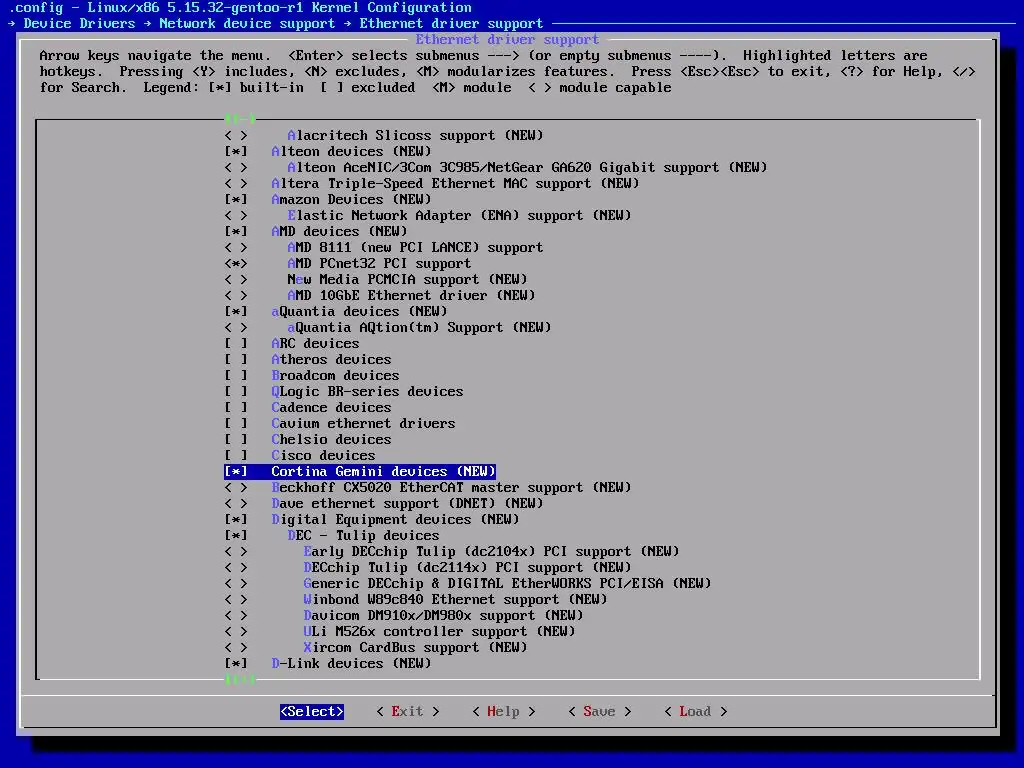Click bottom green scroll-down indicator
The image size is (1024, 768).
click(x=240, y=680)
